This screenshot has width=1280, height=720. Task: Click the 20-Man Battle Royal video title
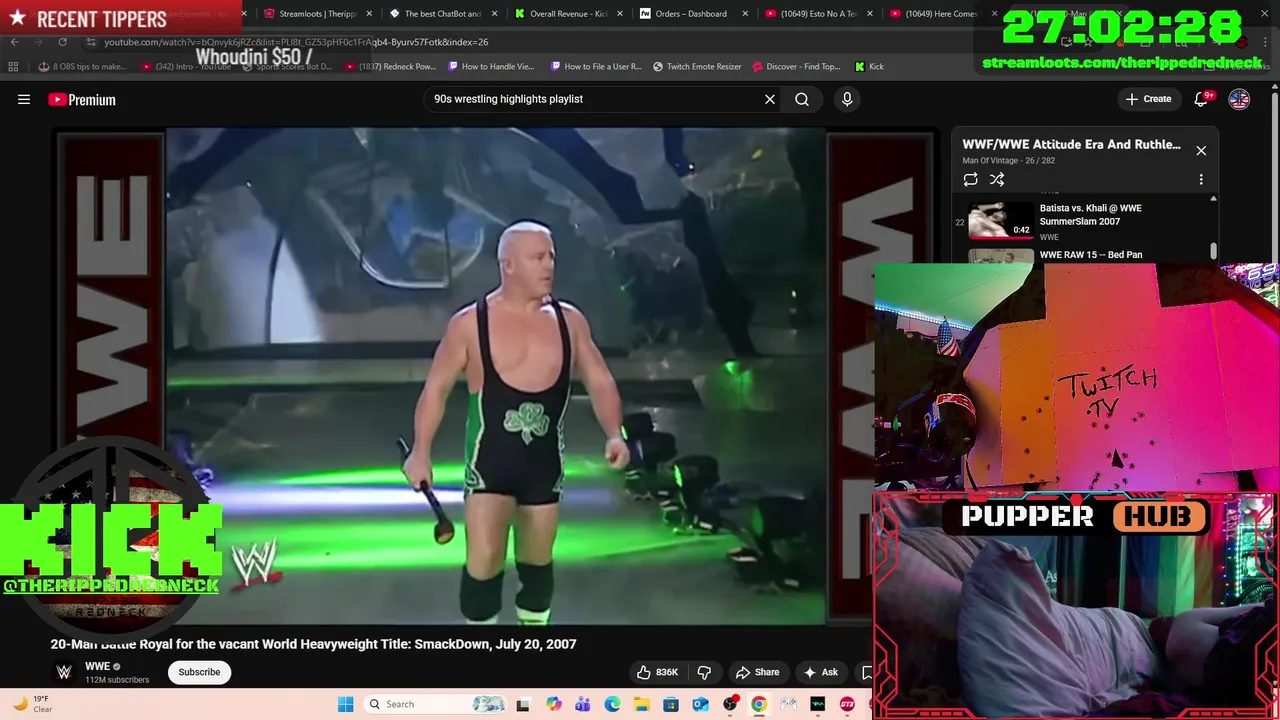click(x=313, y=644)
